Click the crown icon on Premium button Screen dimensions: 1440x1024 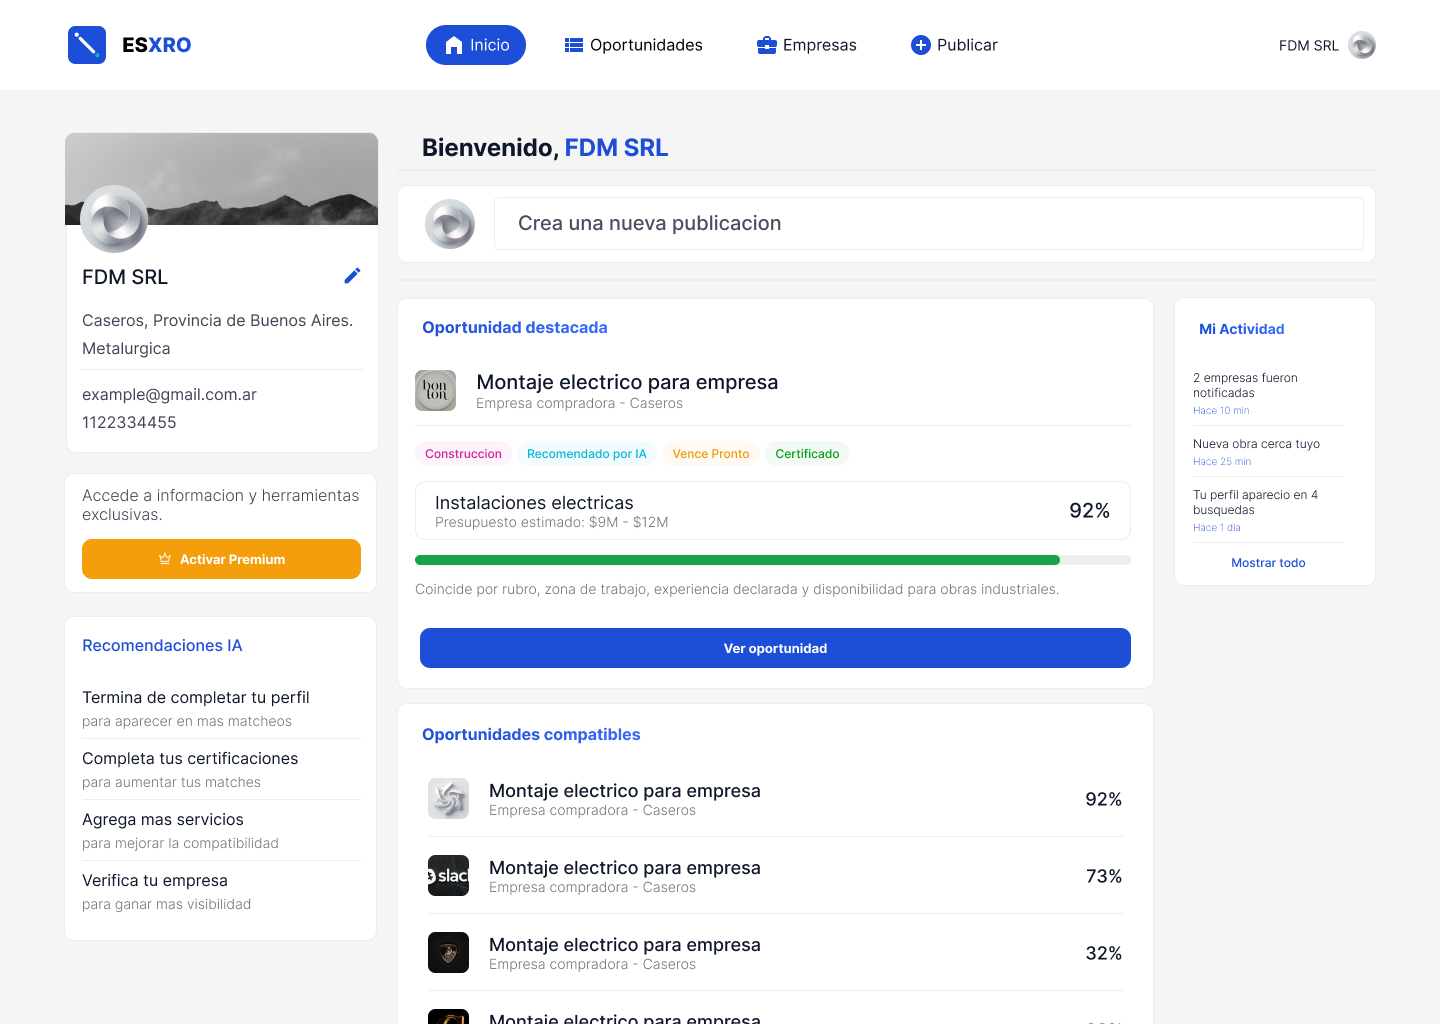pyautogui.click(x=165, y=559)
